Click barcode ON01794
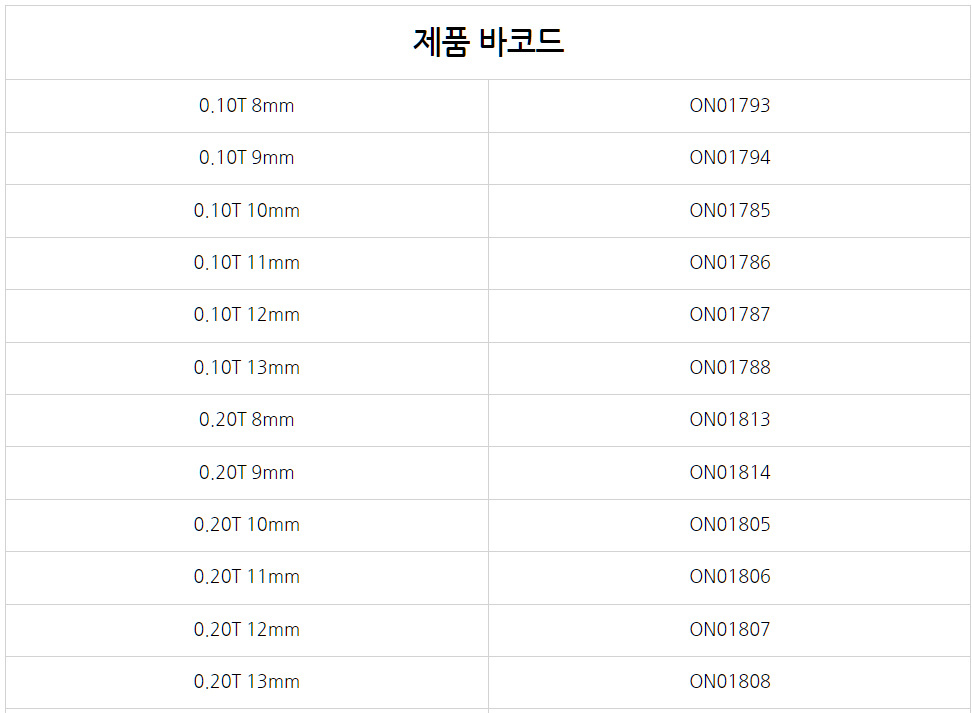Viewport: 972px width, 713px height. click(730, 158)
